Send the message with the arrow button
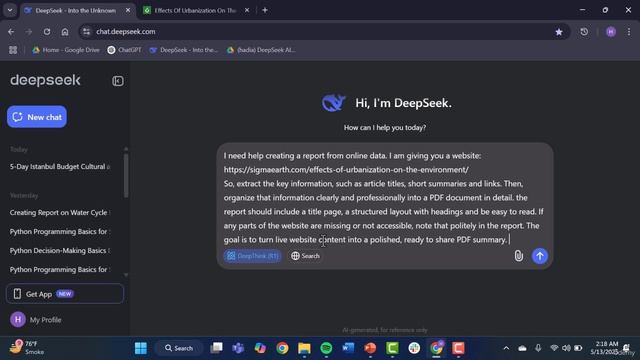Image resolution: width=640 pixels, height=360 pixels. 540,256
